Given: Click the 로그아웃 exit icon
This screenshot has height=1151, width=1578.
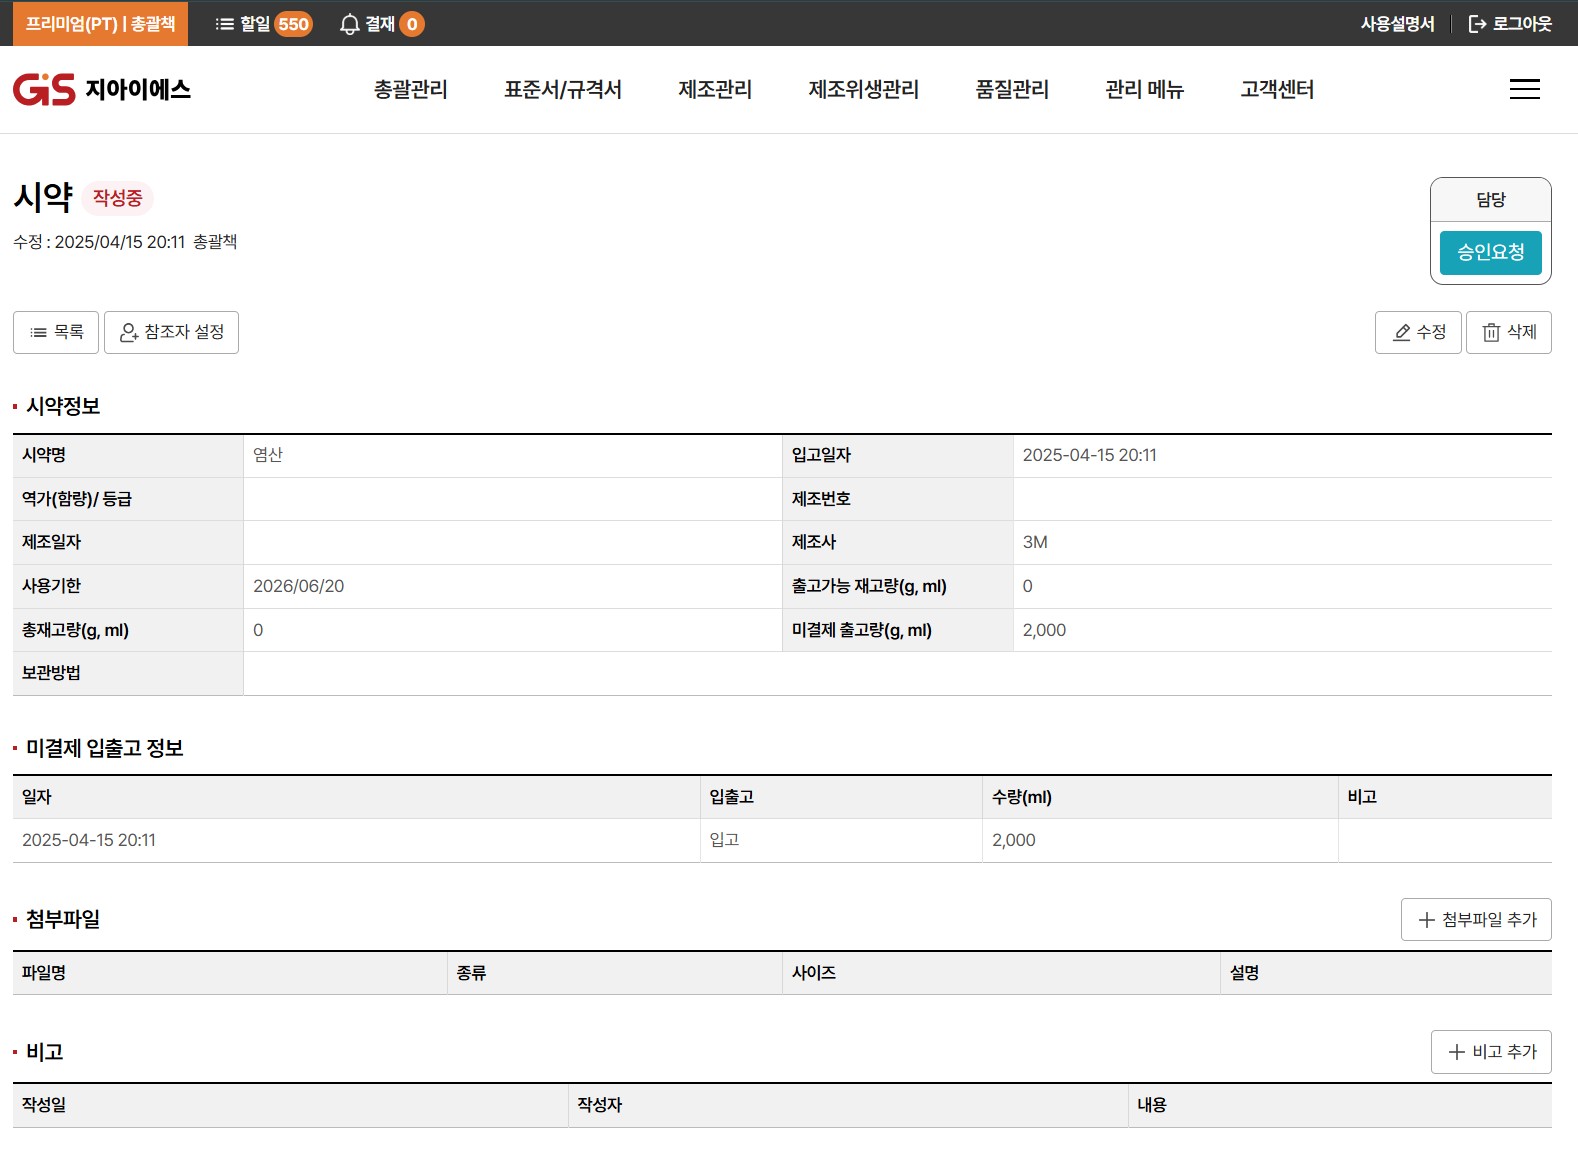Looking at the screenshot, I should coord(1477,24).
